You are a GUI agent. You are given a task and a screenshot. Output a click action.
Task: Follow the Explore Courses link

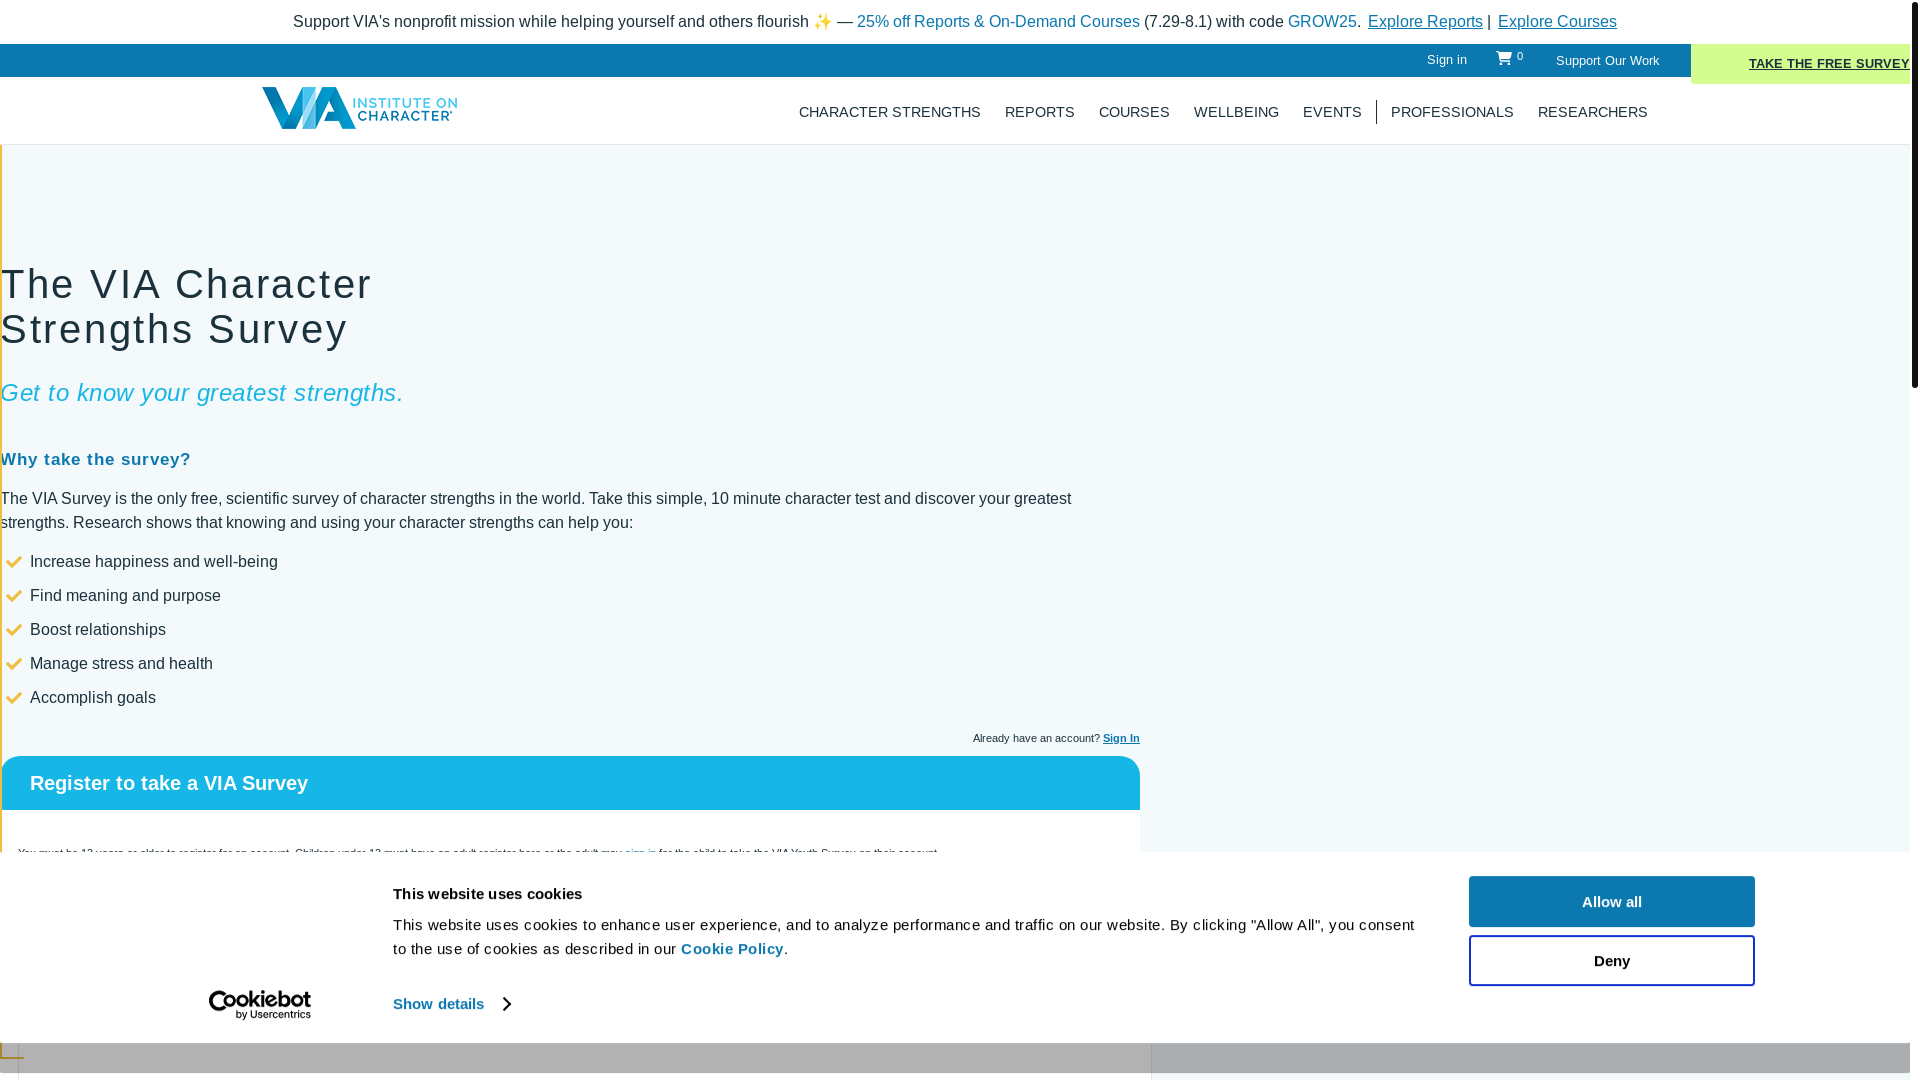[x=1556, y=22]
